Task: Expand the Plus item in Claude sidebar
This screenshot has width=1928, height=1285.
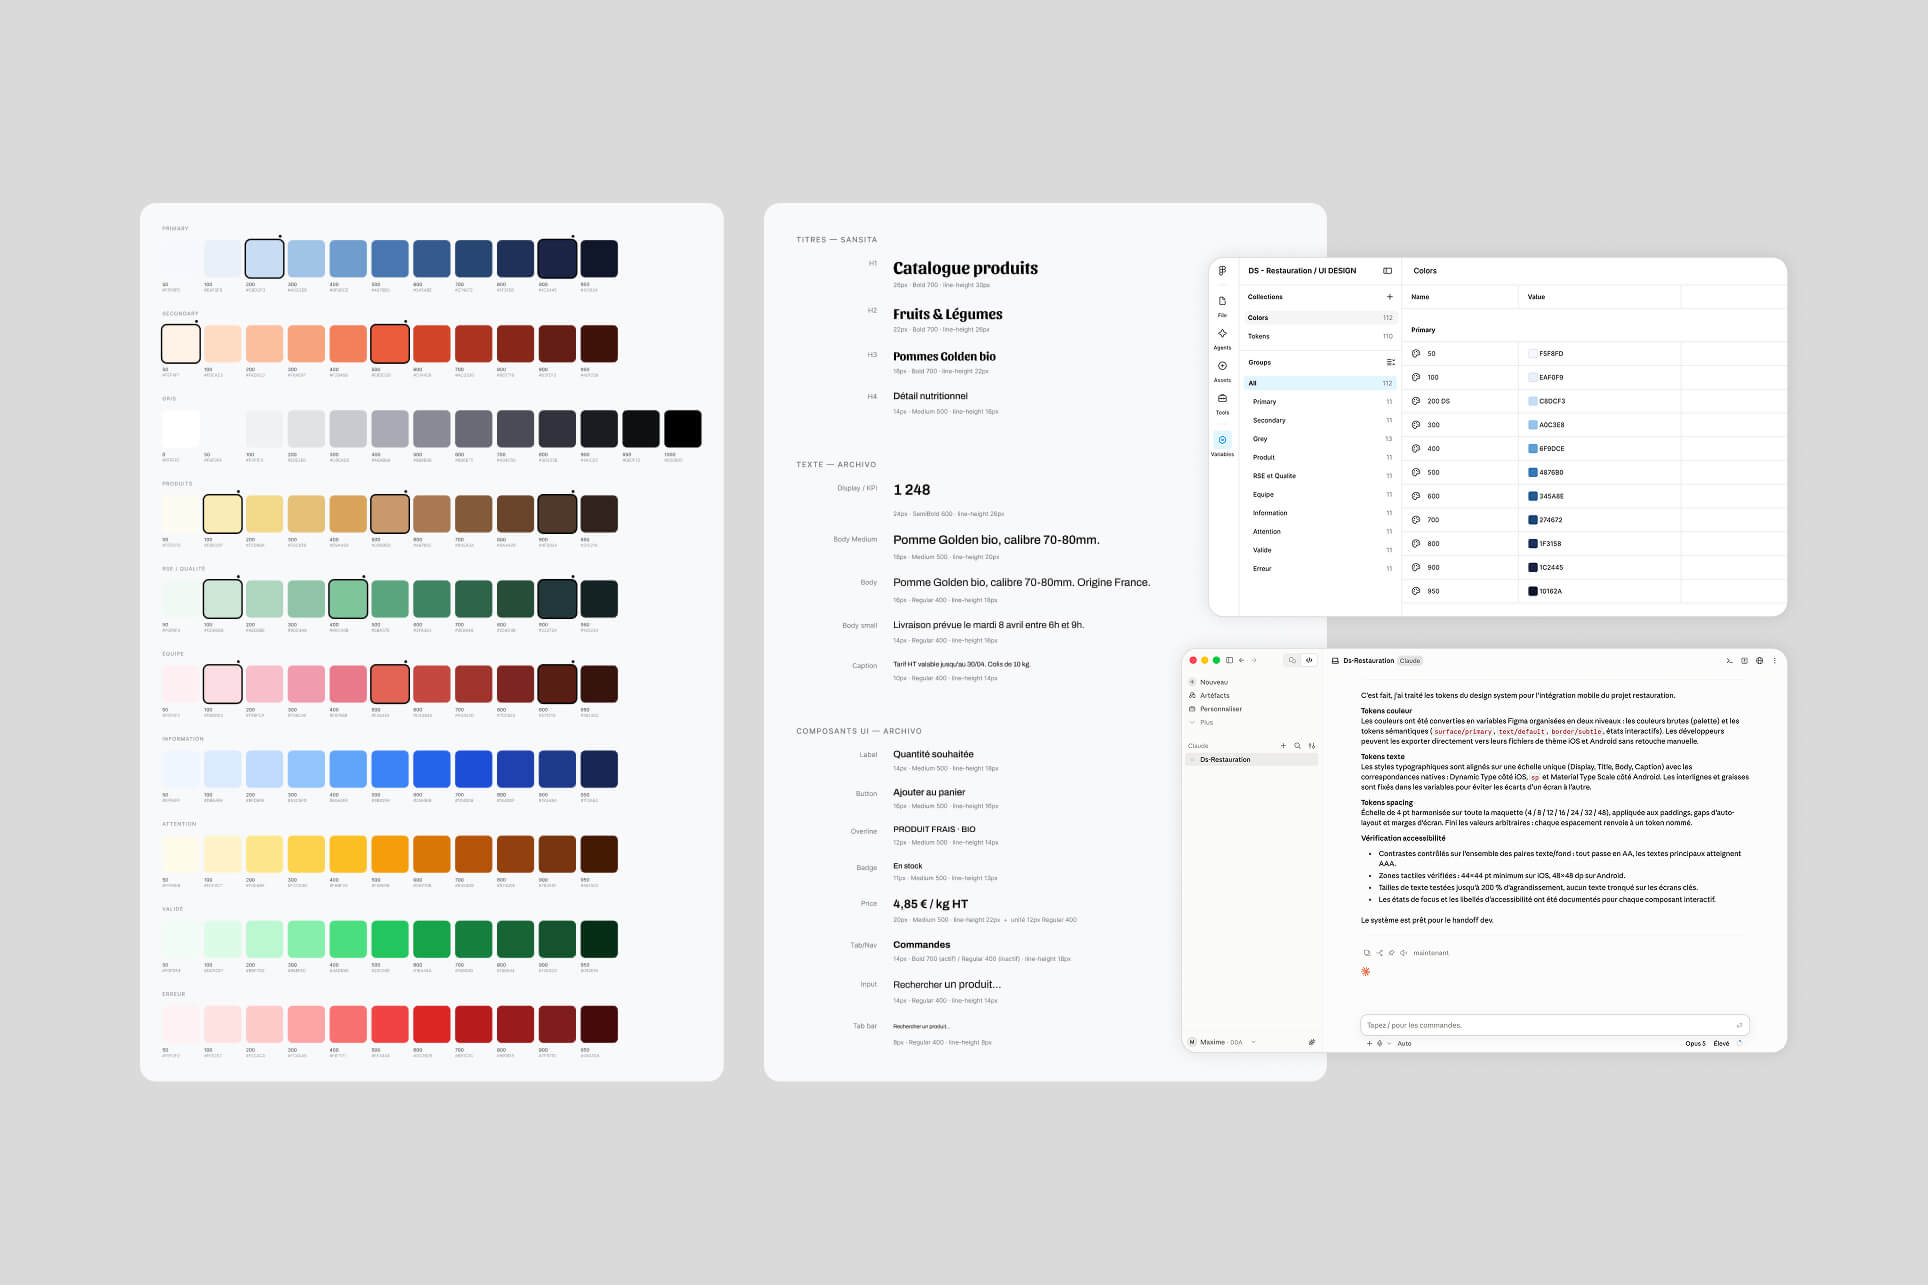Action: [x=1206, y=722]
